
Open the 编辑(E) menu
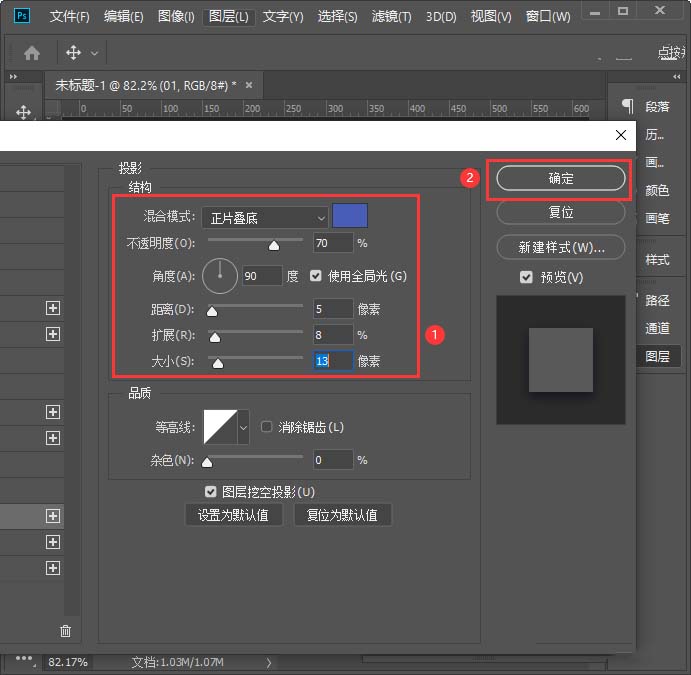point(123,17)
